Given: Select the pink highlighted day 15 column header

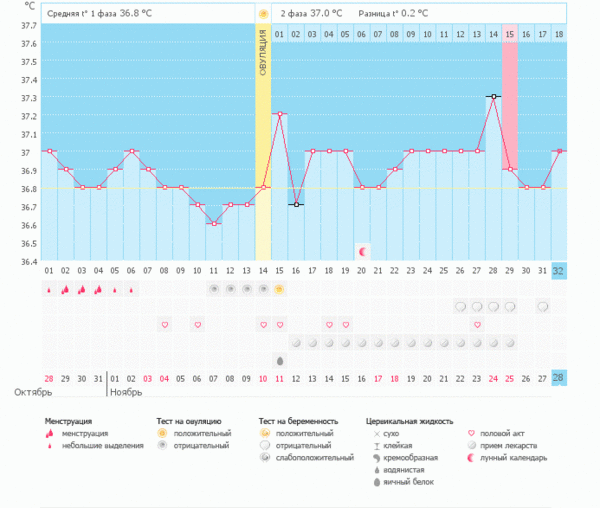Looking at the screenshot, I should [509, 34].
